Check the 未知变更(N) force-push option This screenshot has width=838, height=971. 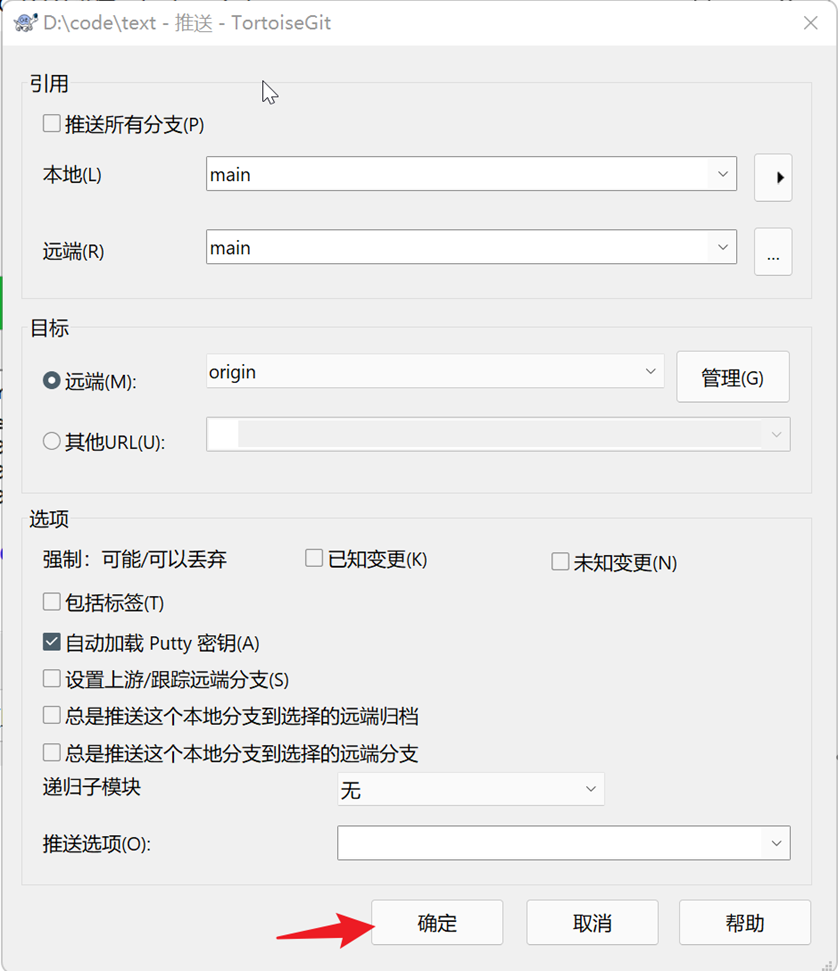tap(560, 562)
